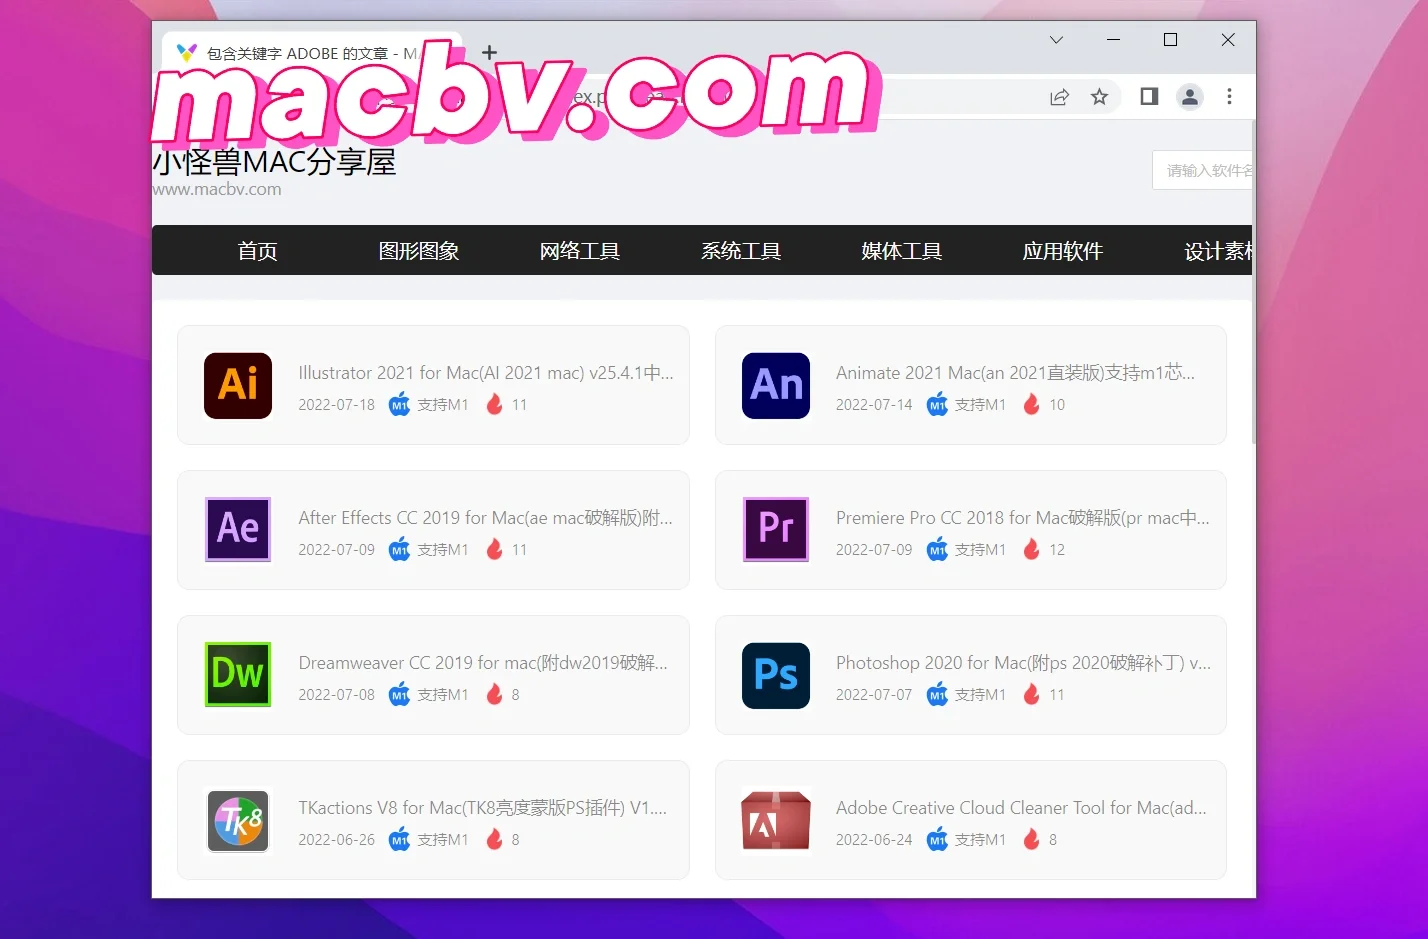Click the software name search field
Viewport: 1428px width, 939px height.
coord(1203,171)
